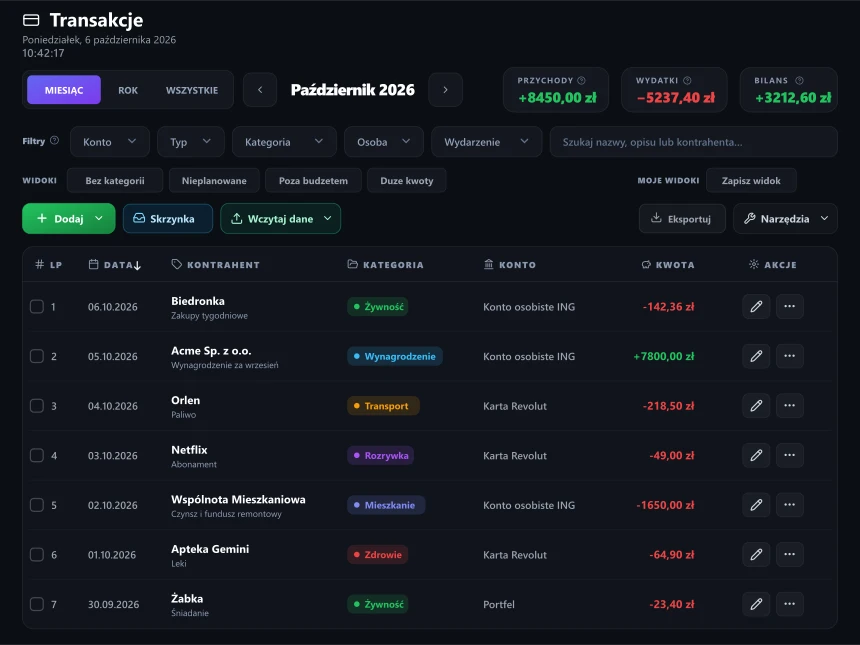Tick the checkbox for Acme Sp. z o.o.
The image size is (860, 645).
(37, 356)
